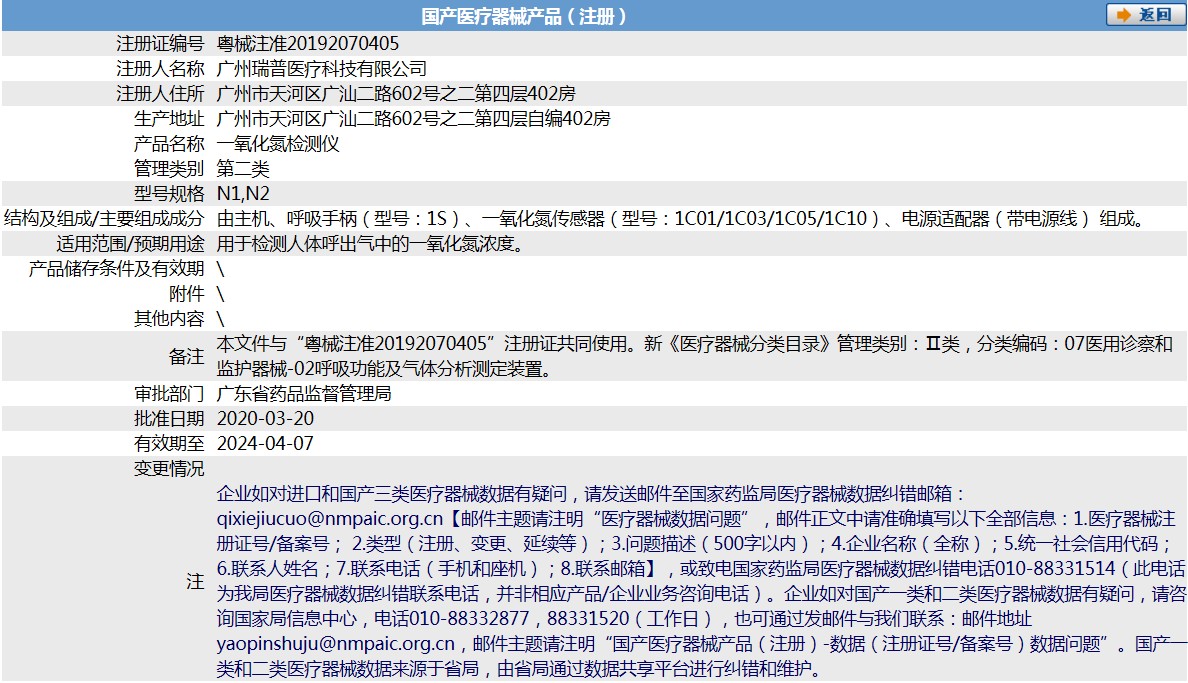Click note line starting 6.联系人姓名

701,569
